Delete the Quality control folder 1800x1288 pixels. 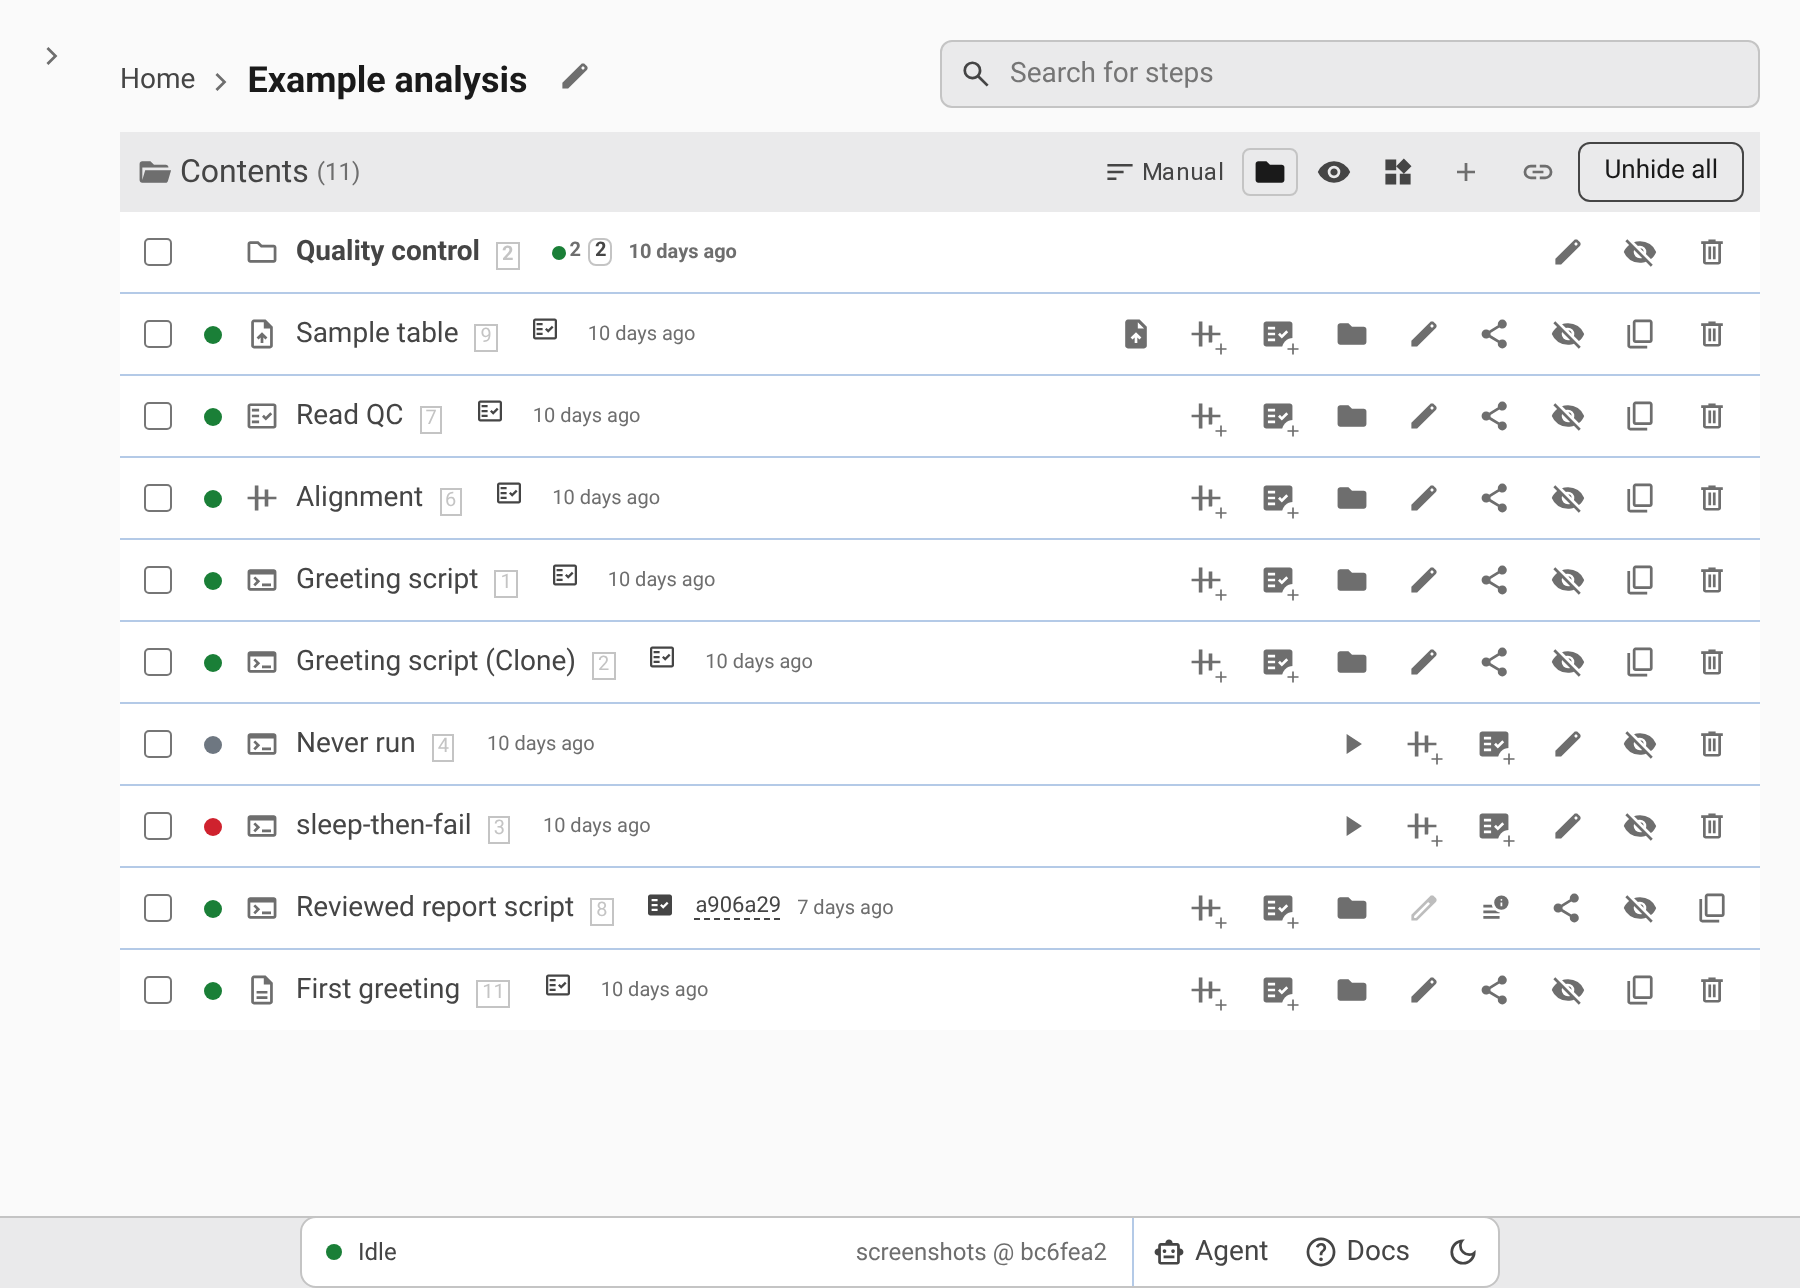[1712, 252]
